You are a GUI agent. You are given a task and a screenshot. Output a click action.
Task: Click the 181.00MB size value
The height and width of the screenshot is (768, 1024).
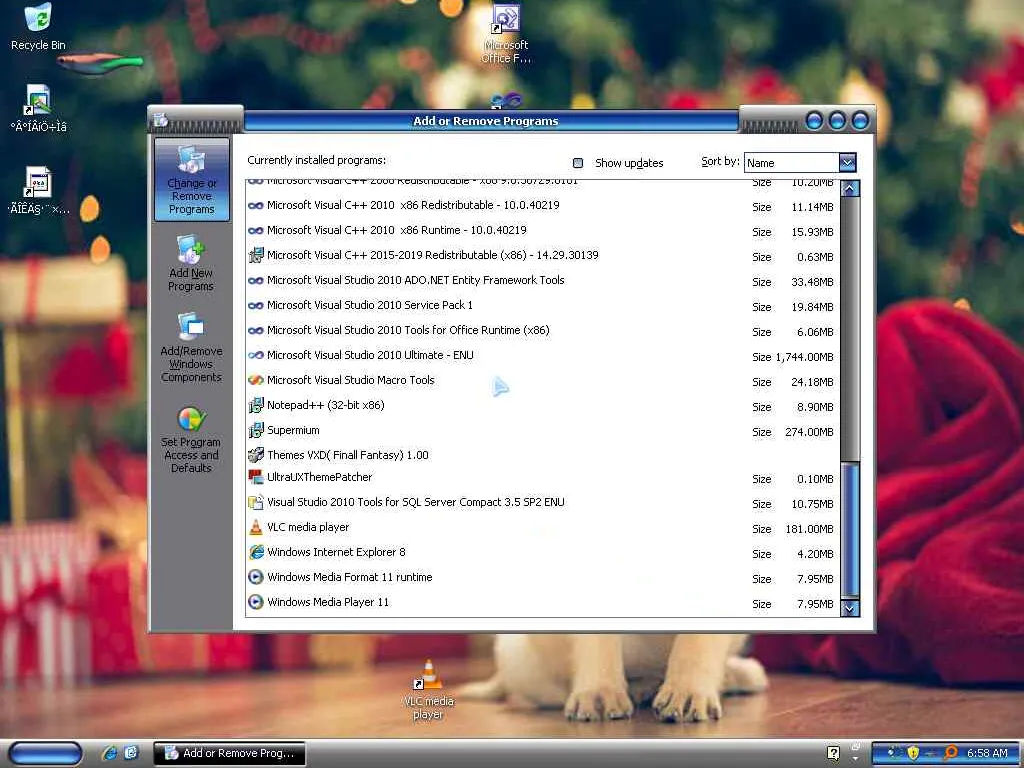[x=809, y=530]
